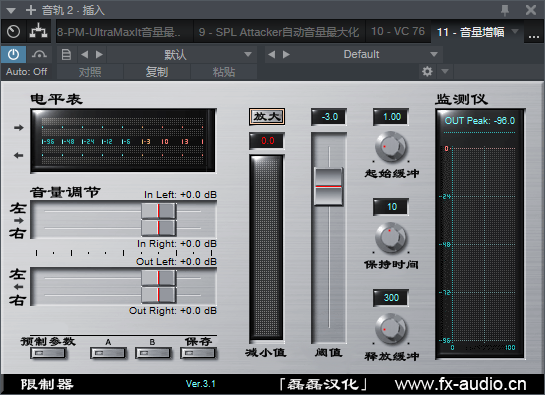
Task: Select the B preset slot button
Action: tap(153, 353)
